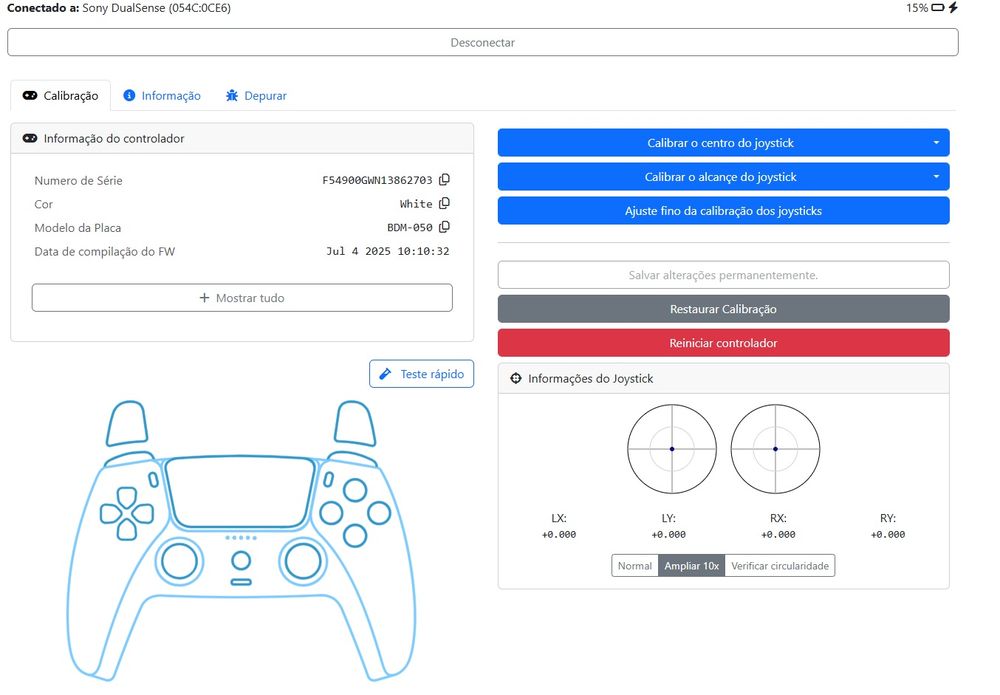Click the gamepad icon in Calibração tab
Viewport: 1000px width, 695px height.
[x=30, y=96]
